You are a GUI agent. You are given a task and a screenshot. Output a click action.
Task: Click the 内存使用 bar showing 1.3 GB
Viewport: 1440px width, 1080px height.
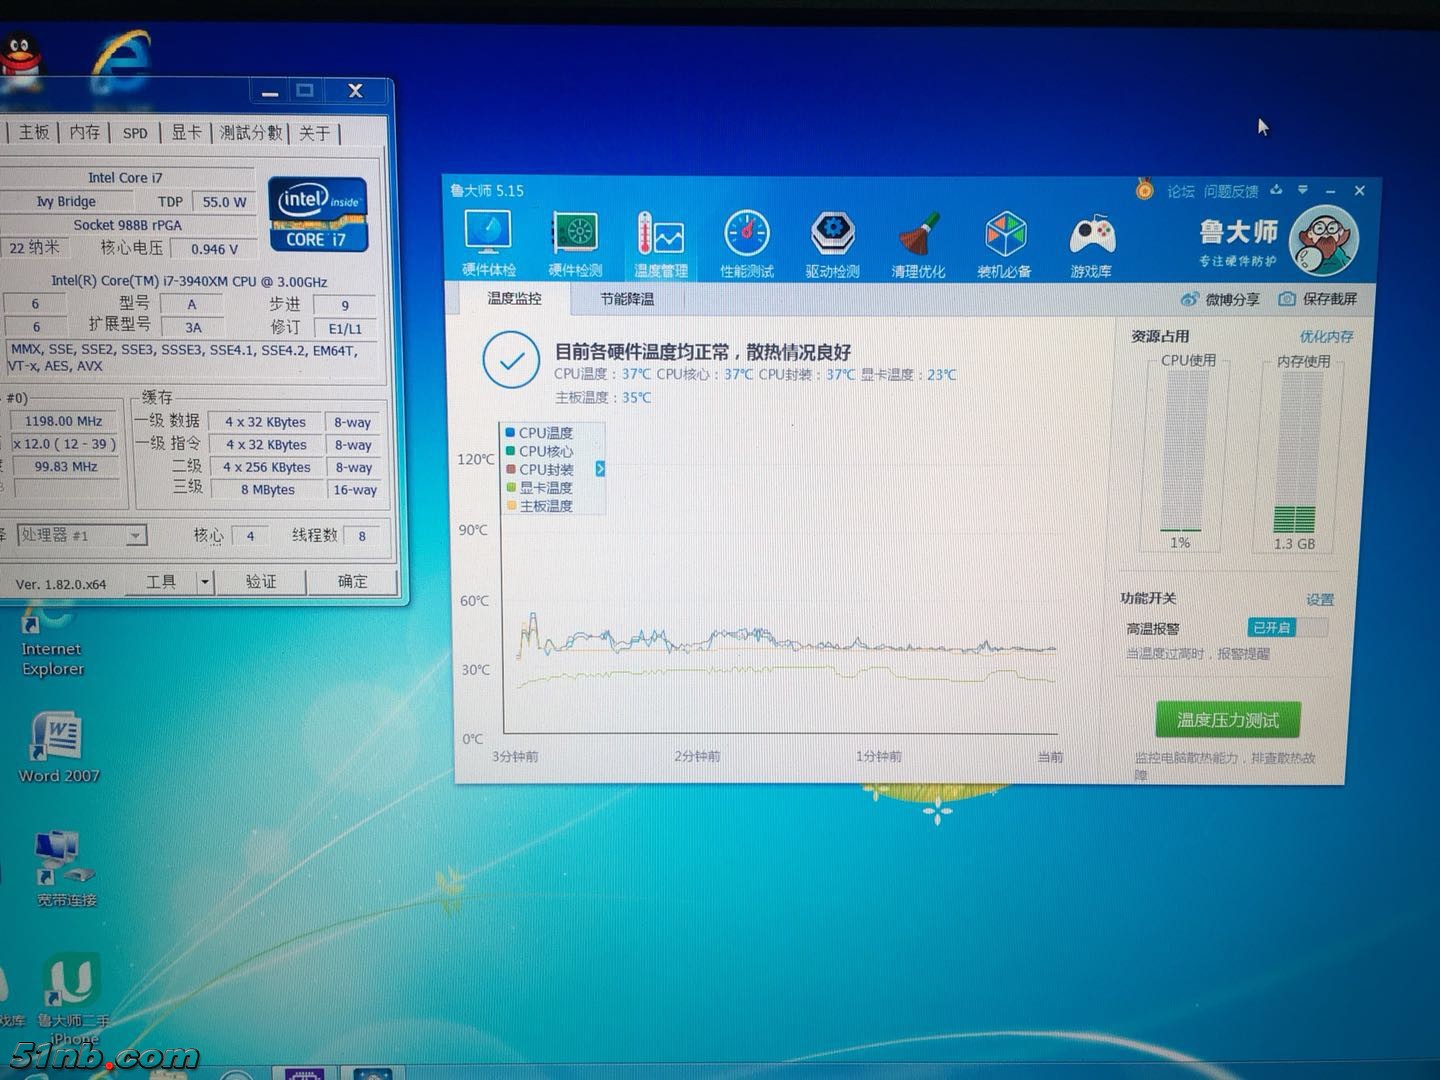coord(1294,452)
